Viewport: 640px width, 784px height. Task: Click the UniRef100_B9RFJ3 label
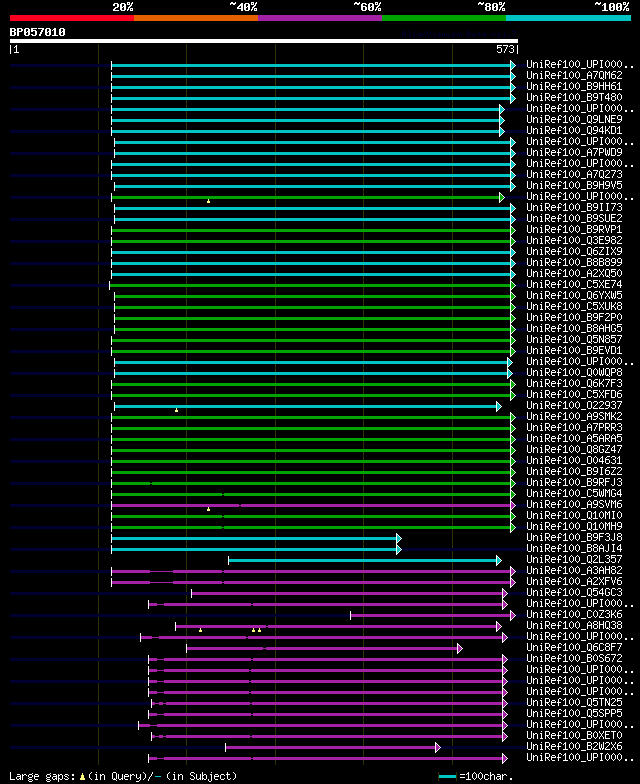click(574, 482)
